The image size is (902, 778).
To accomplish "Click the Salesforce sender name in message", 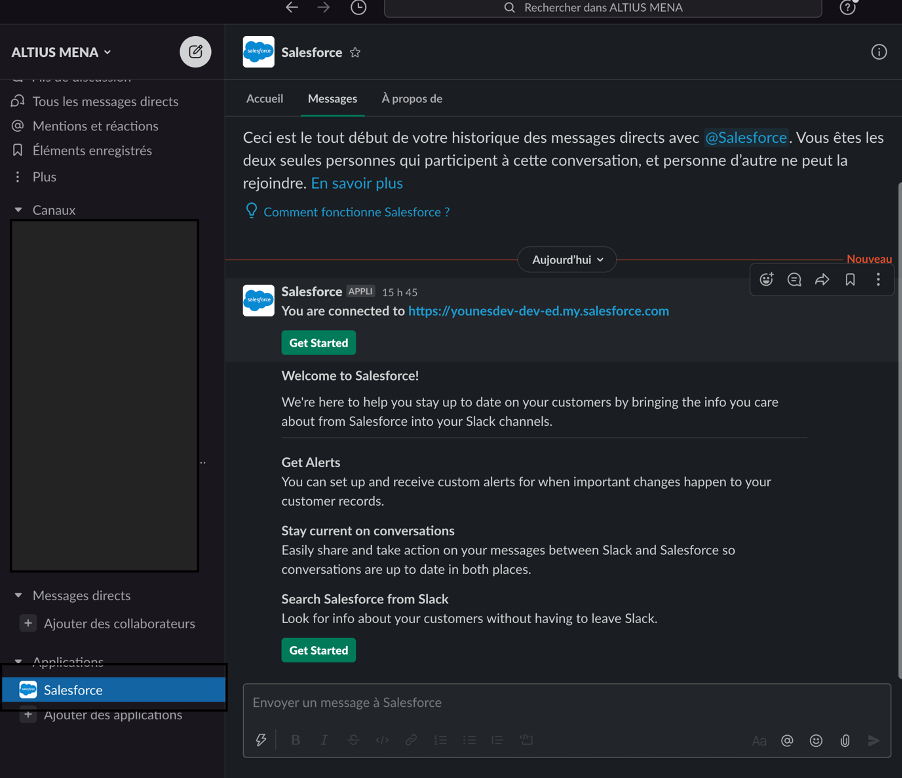I will pyautogui.click(x=312, y=292).
